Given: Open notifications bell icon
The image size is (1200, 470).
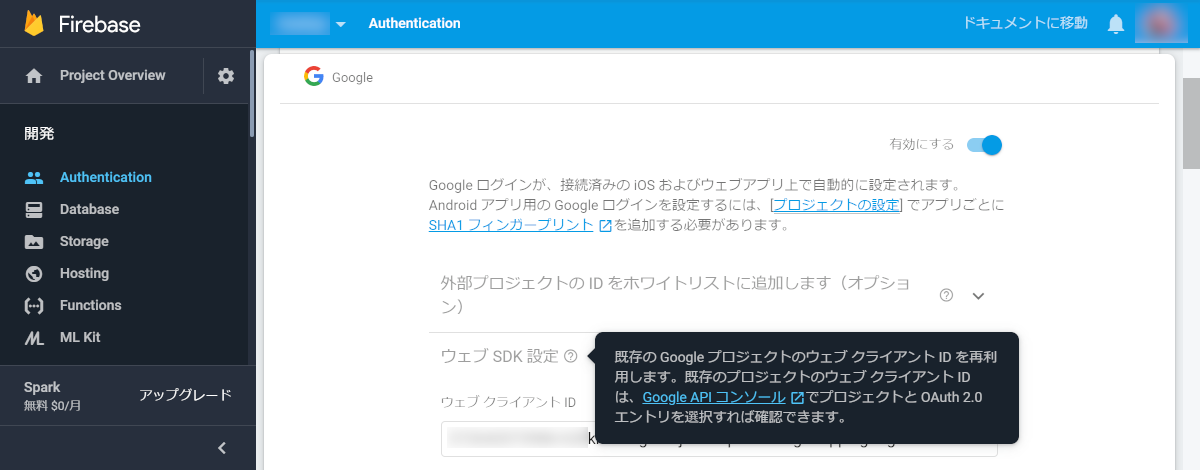Looking at the screenshot, I should click(1116, 23).
